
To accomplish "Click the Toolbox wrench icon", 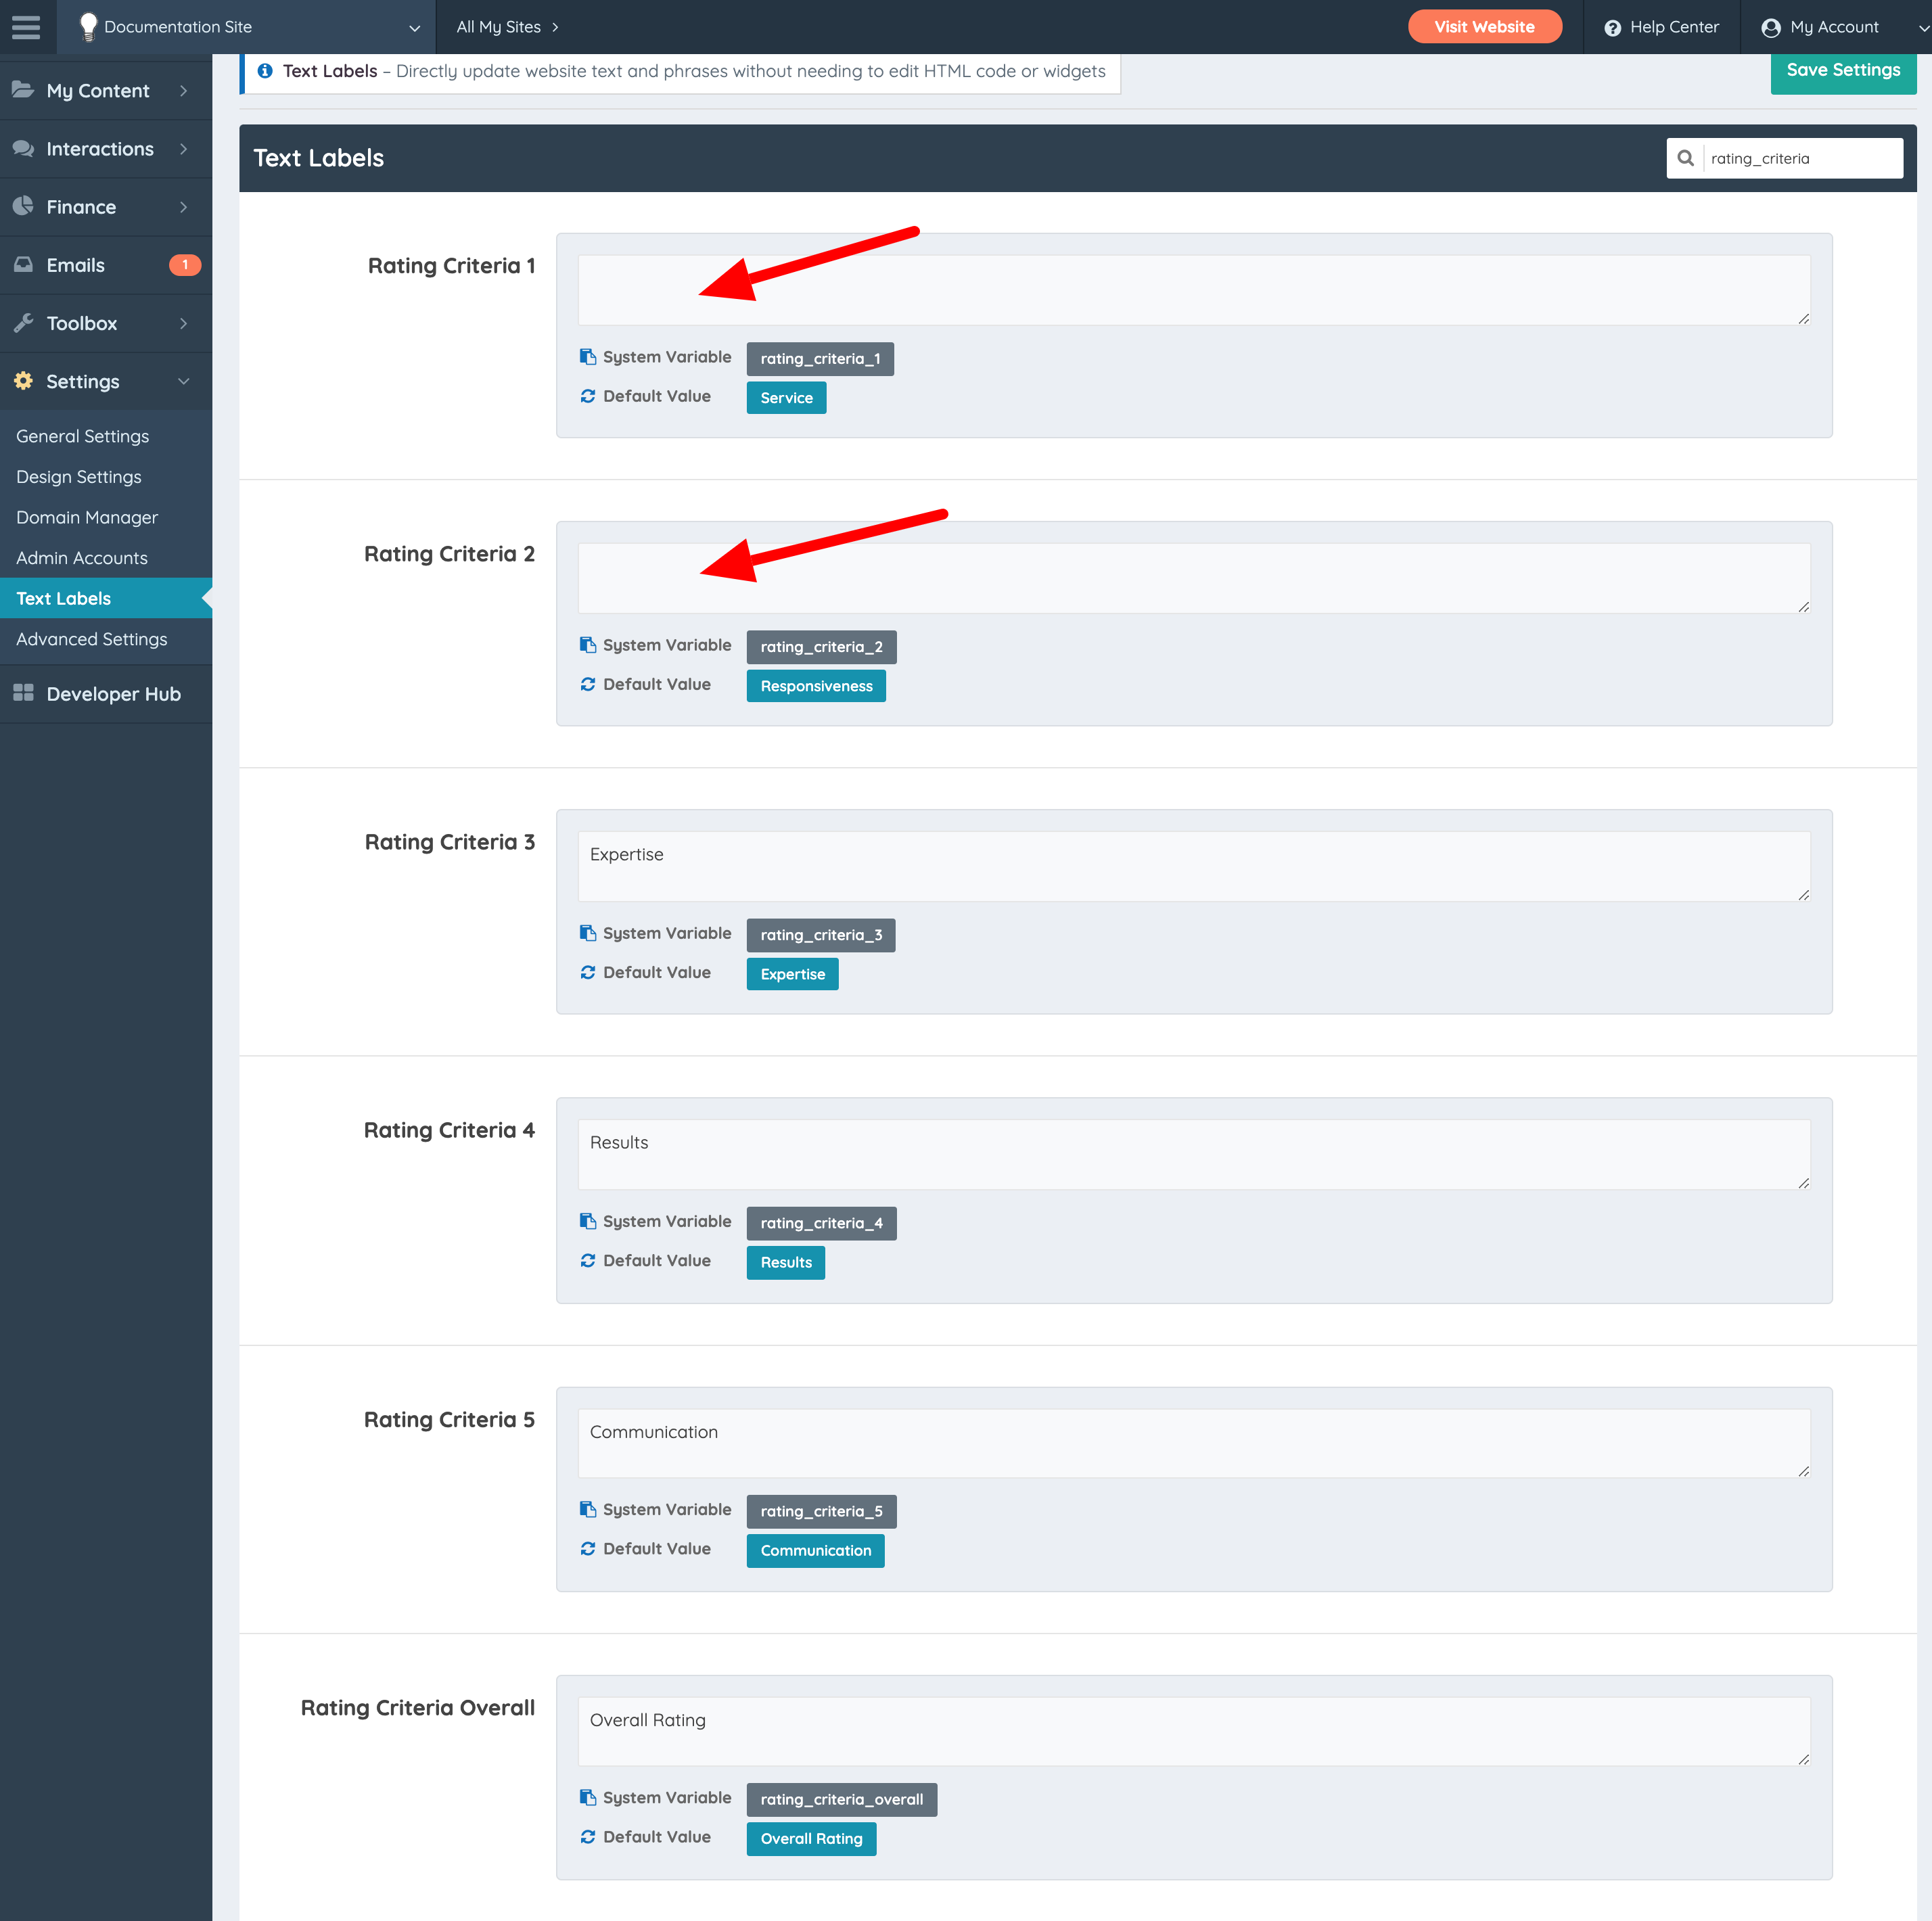I will 23,323.
